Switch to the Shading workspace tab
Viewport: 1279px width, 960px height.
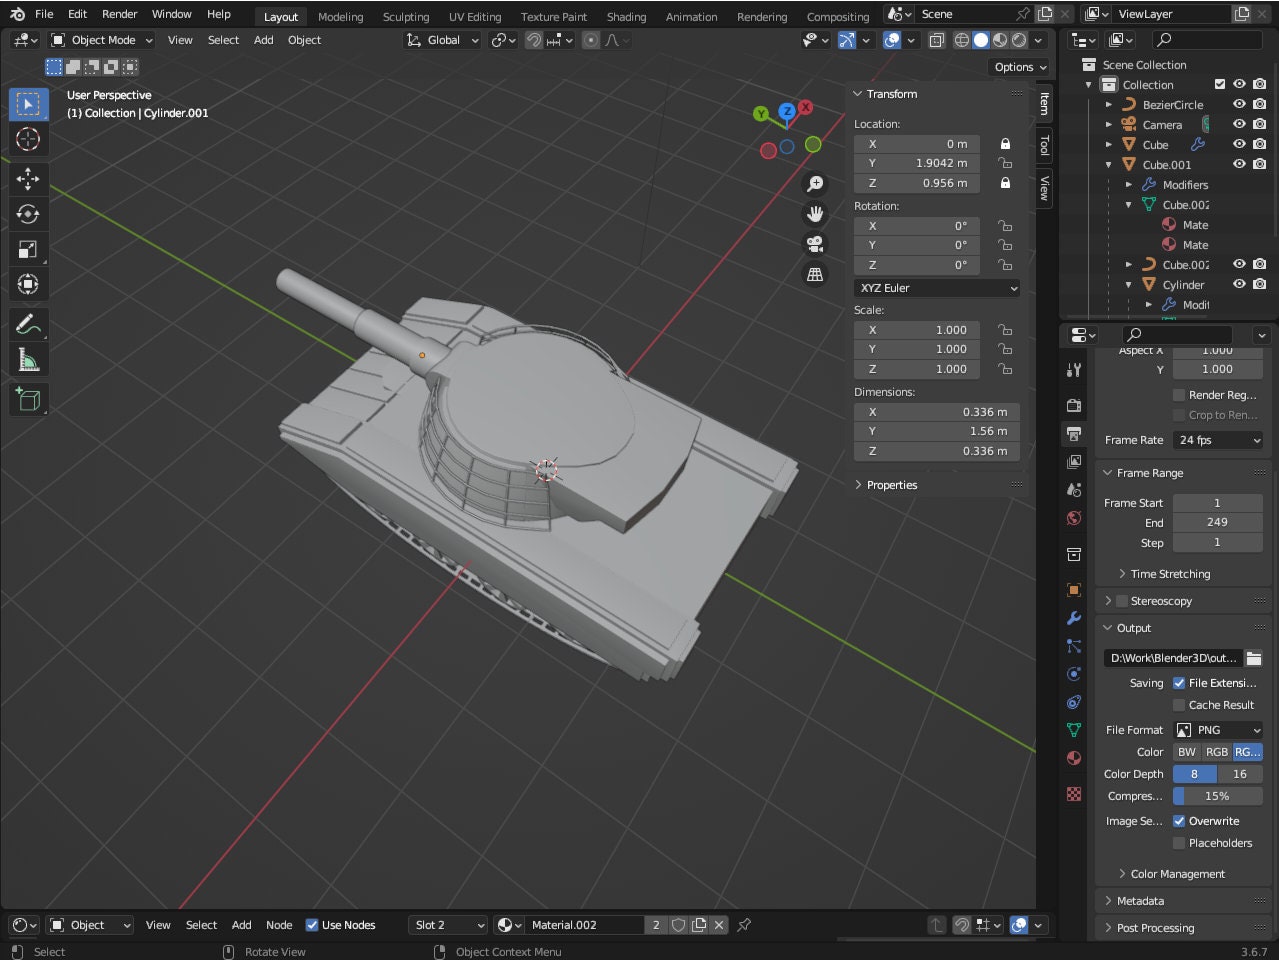tap(626, 16)
